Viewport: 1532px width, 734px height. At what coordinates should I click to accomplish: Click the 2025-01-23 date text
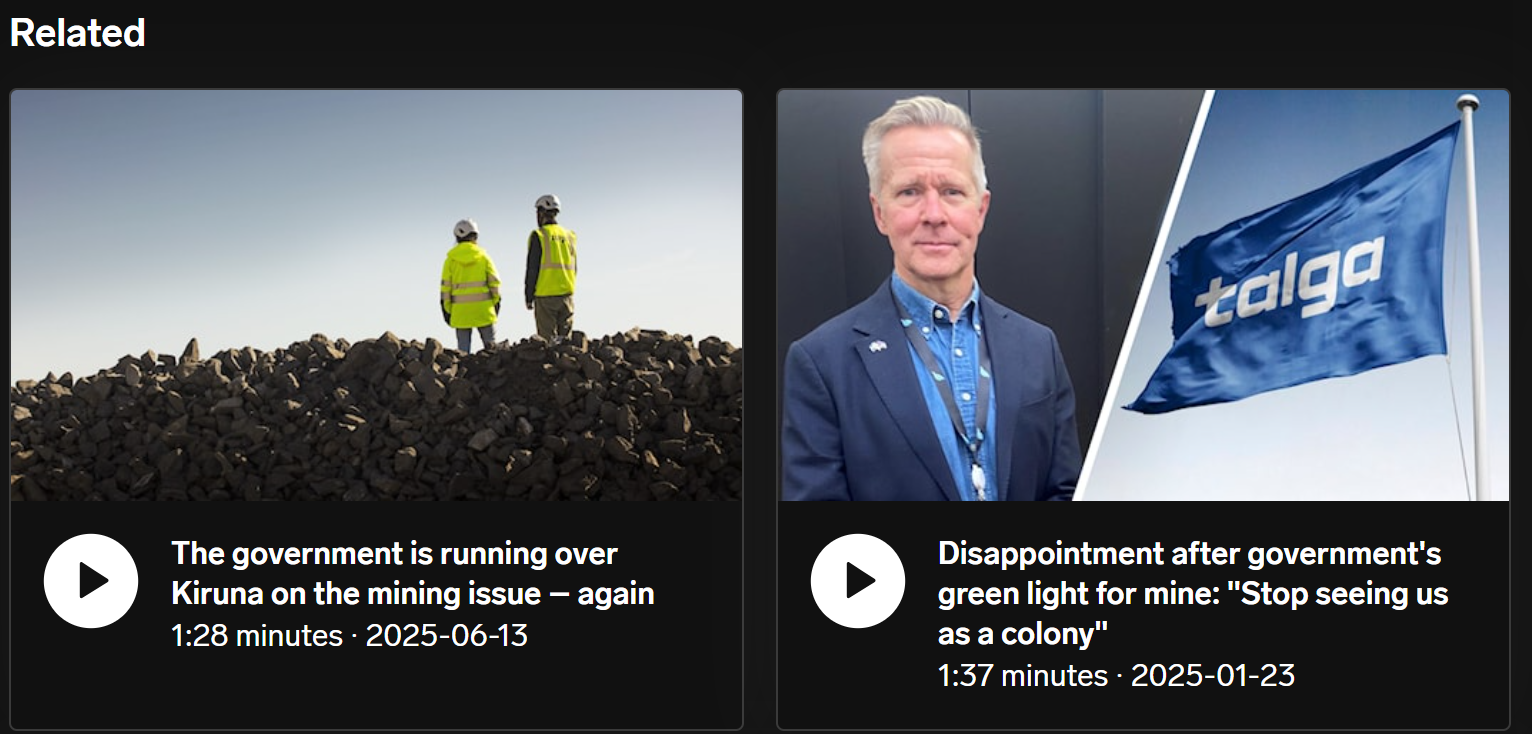pyautogui.click(x=1213, y=675)
